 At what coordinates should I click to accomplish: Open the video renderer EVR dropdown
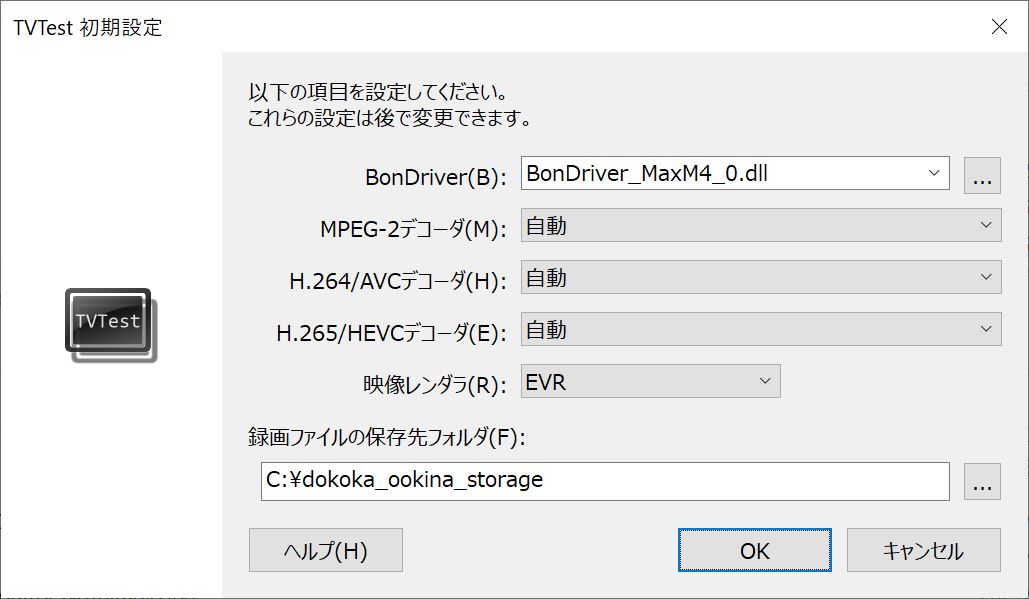tap(650, 381)
